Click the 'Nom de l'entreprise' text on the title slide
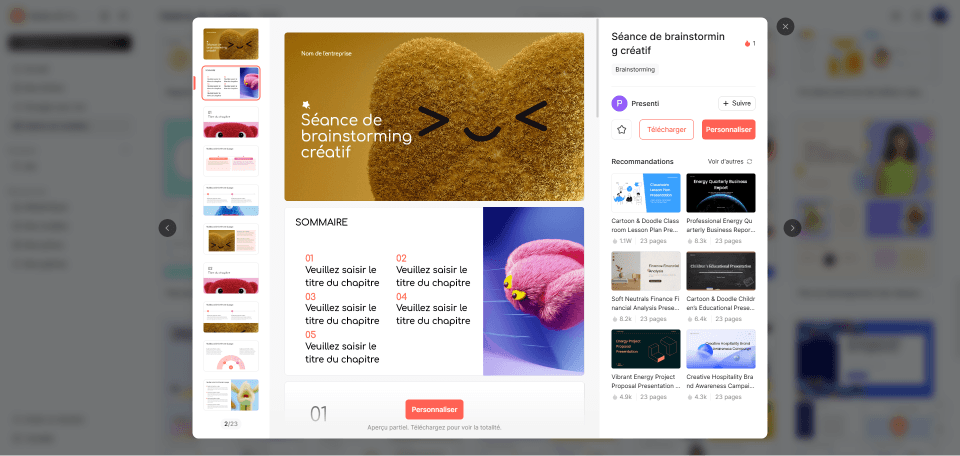Image resolution: width=960 pixels, height=456 pixels. [x=326, y=54]
